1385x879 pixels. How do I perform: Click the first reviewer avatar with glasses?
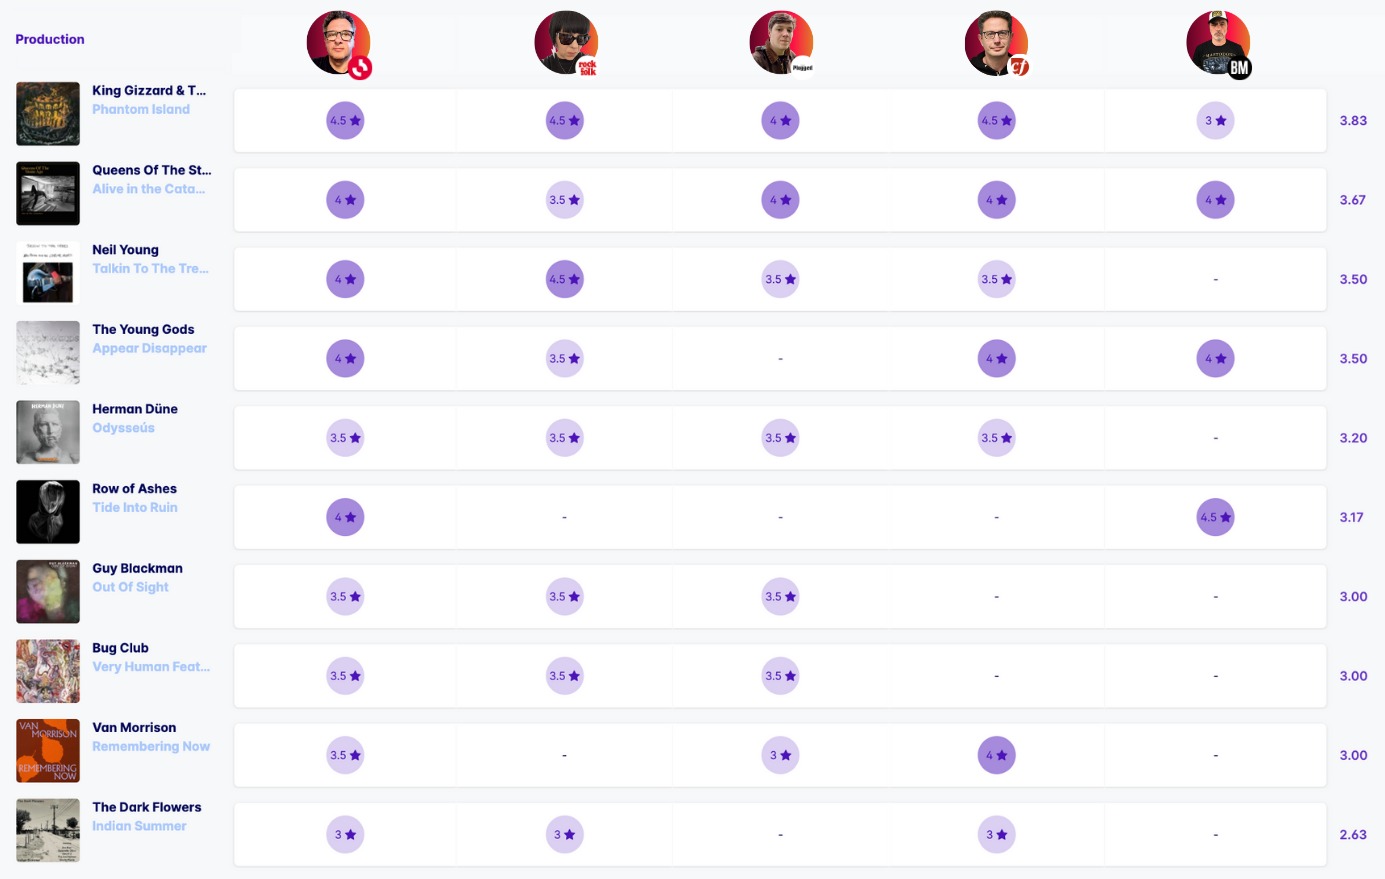(x=338, y=43)
